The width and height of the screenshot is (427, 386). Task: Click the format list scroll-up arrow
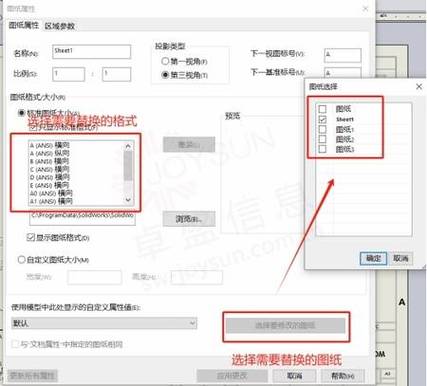pos(128,146)
